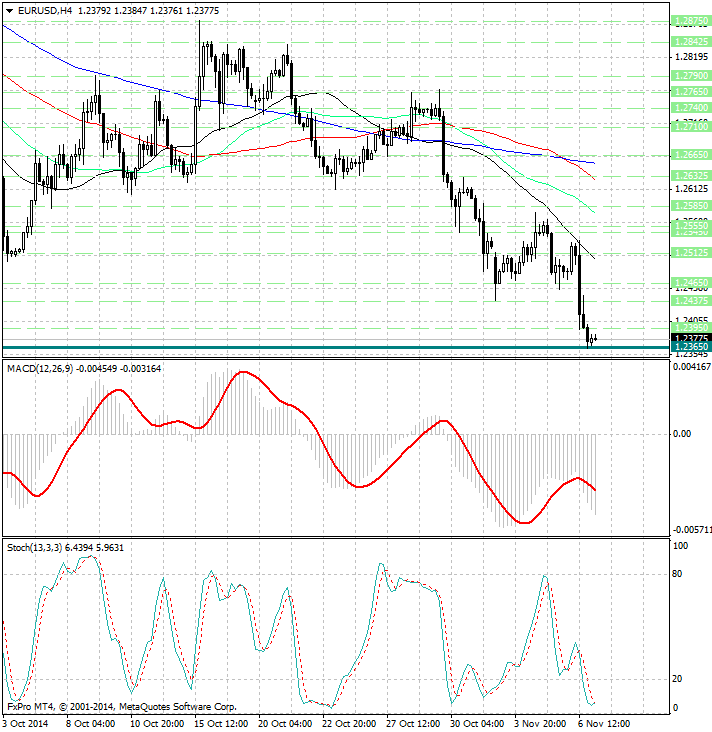
Task: Click the red MACD signal line peak
Action: (x=243, y=373)
